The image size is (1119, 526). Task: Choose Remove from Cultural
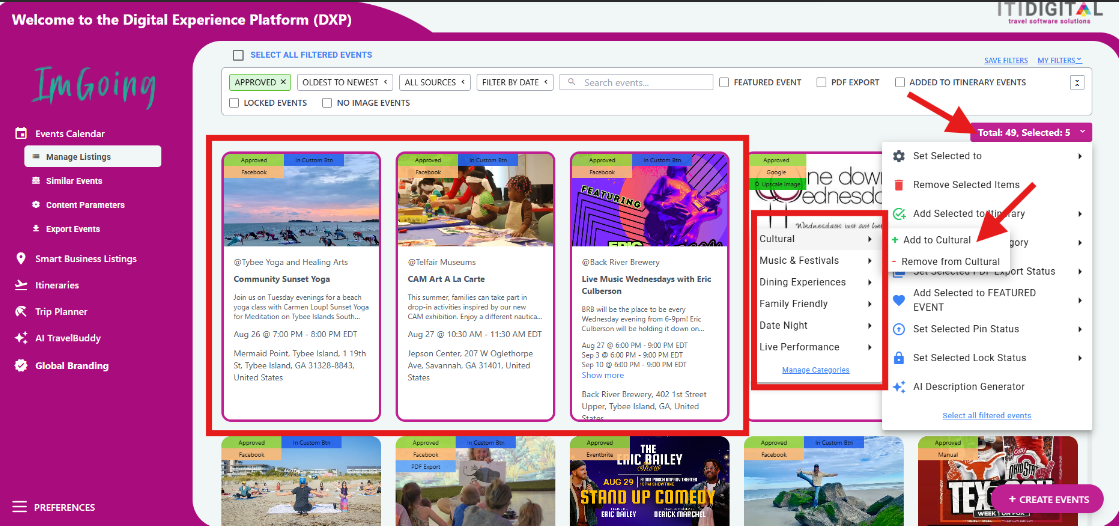click(949, 262)
